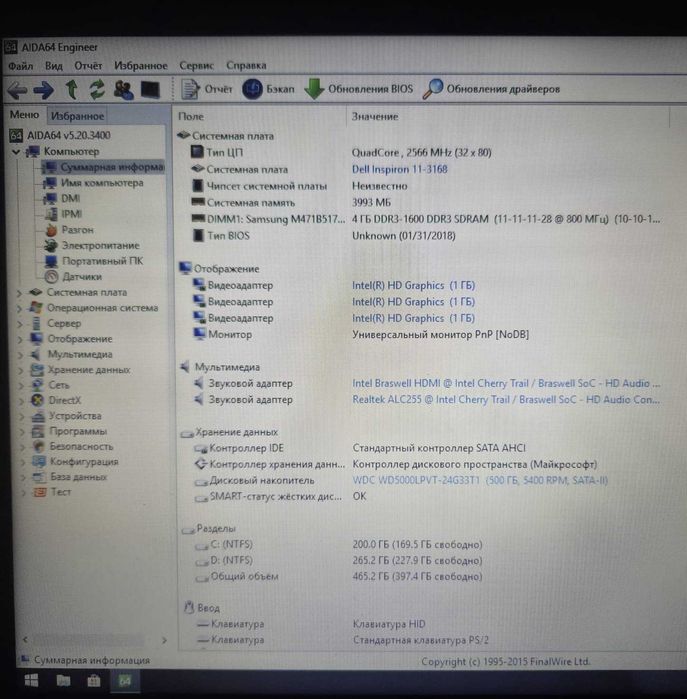Open the Dell Inspiron 11-3168 link

pyautogui.click(x=399, y=169)
